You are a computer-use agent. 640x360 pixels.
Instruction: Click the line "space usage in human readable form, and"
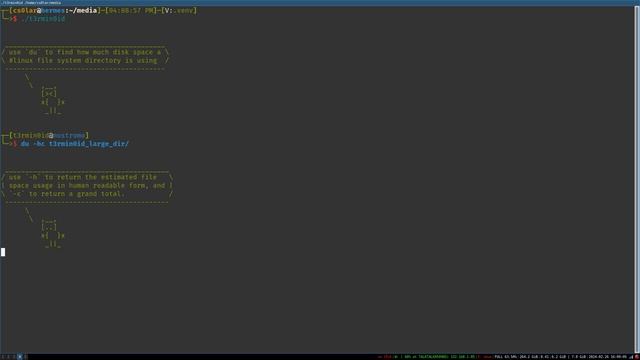click(x=87, y=186)
